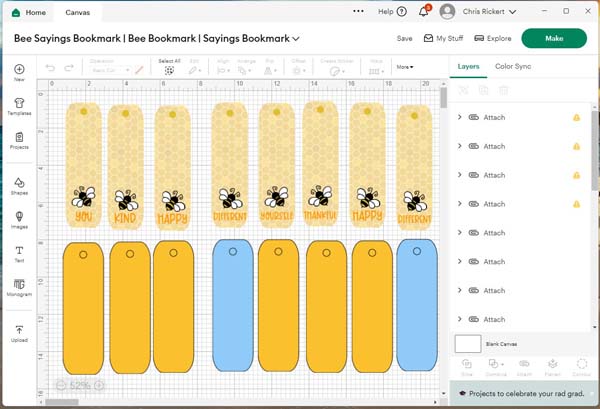
Task: Open the Arrange dropdown
Action: click(245, 70)
